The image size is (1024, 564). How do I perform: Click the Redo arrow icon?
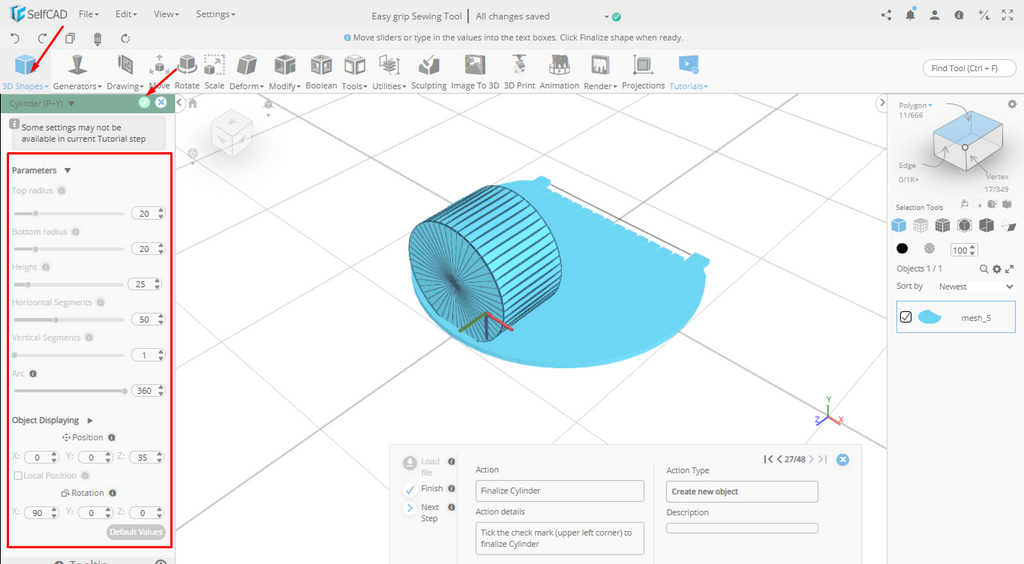(x=42, y=39)
